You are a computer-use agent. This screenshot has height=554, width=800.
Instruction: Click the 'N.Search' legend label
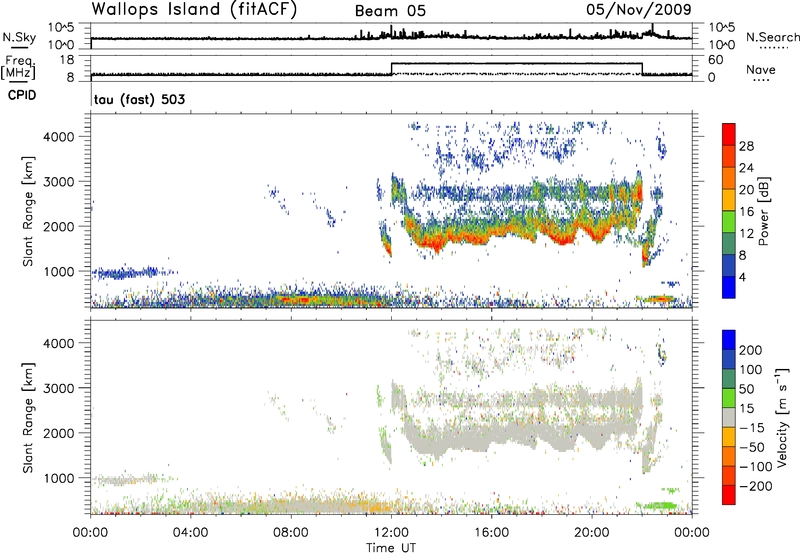pyautogui.click(x=772, y=37)
